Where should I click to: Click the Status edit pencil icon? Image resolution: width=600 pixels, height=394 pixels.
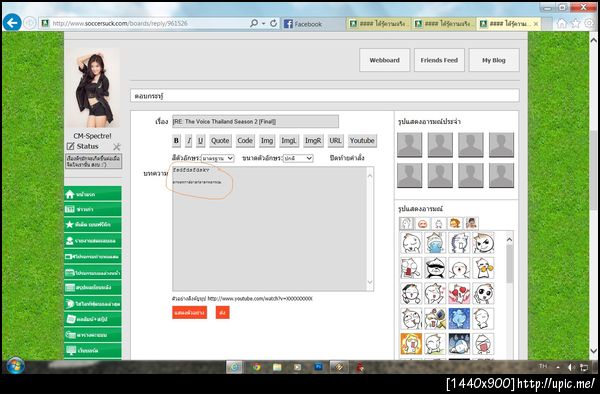tap(70, 146)
